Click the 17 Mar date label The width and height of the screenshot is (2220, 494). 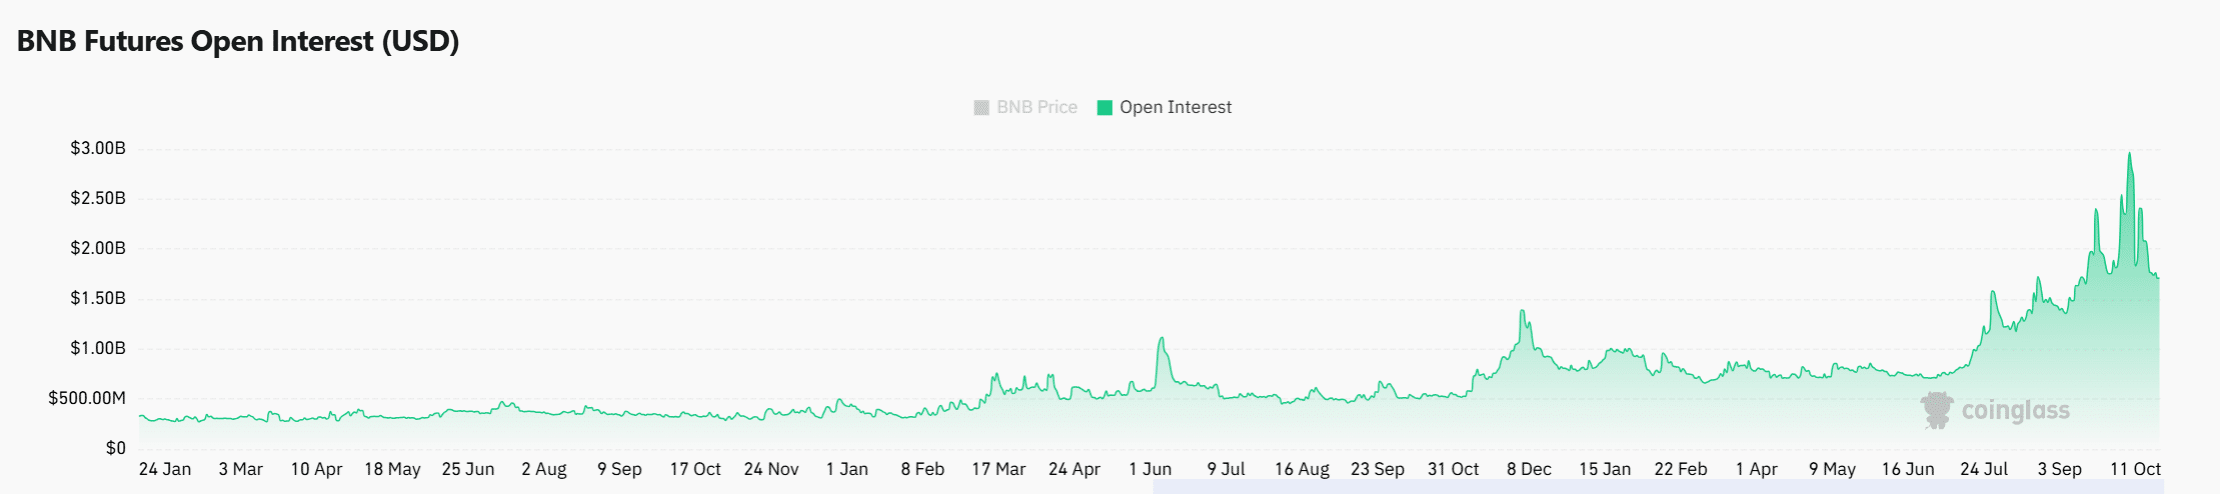pyautogui.click(x=998, y=469)
